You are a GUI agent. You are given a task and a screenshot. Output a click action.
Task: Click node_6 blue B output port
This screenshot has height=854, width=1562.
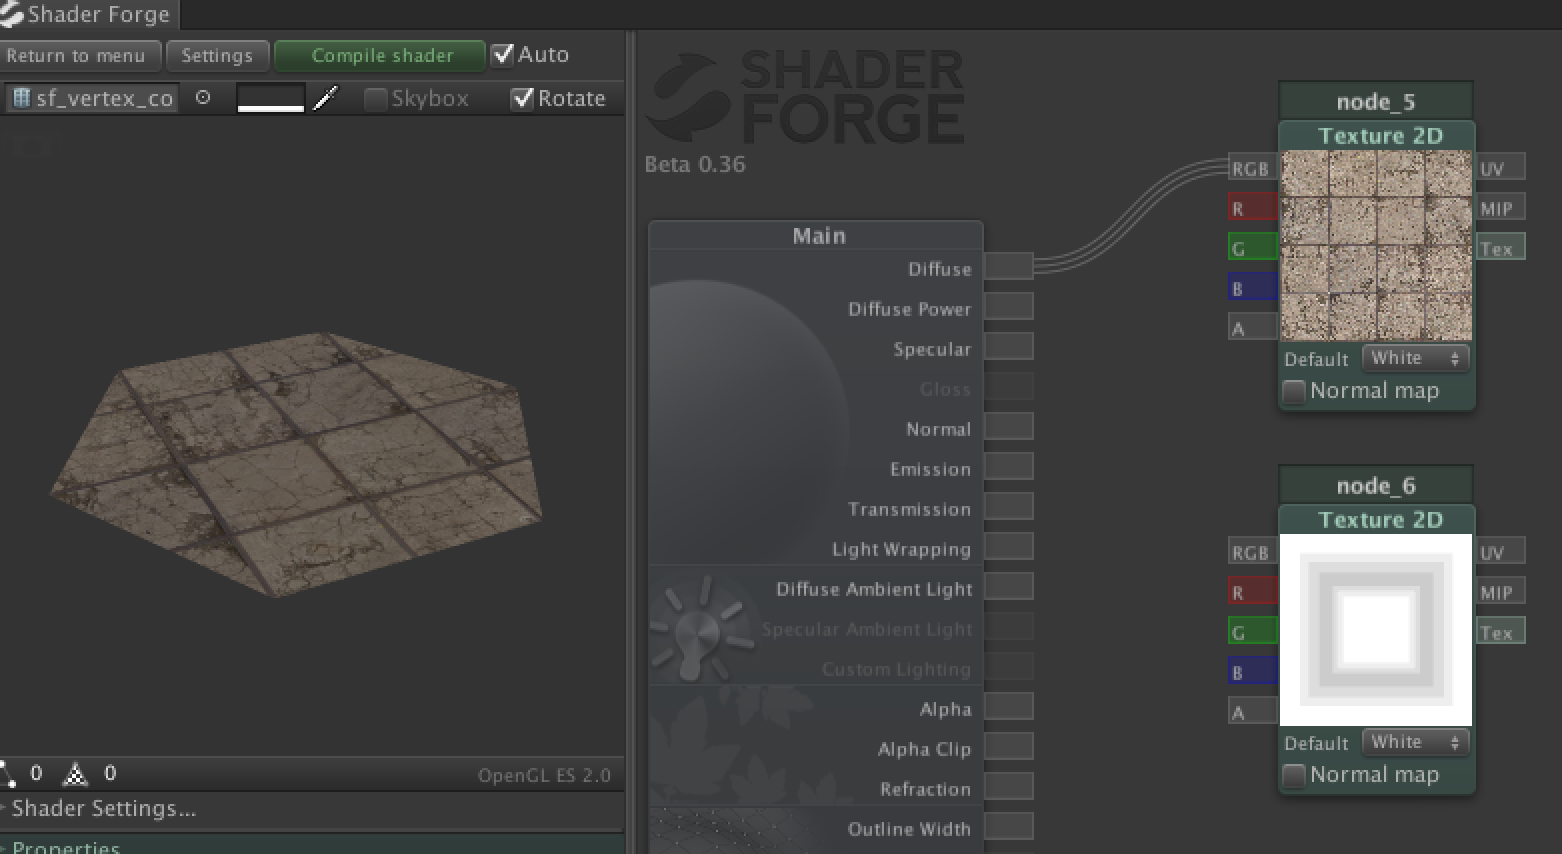[1253, 671]
